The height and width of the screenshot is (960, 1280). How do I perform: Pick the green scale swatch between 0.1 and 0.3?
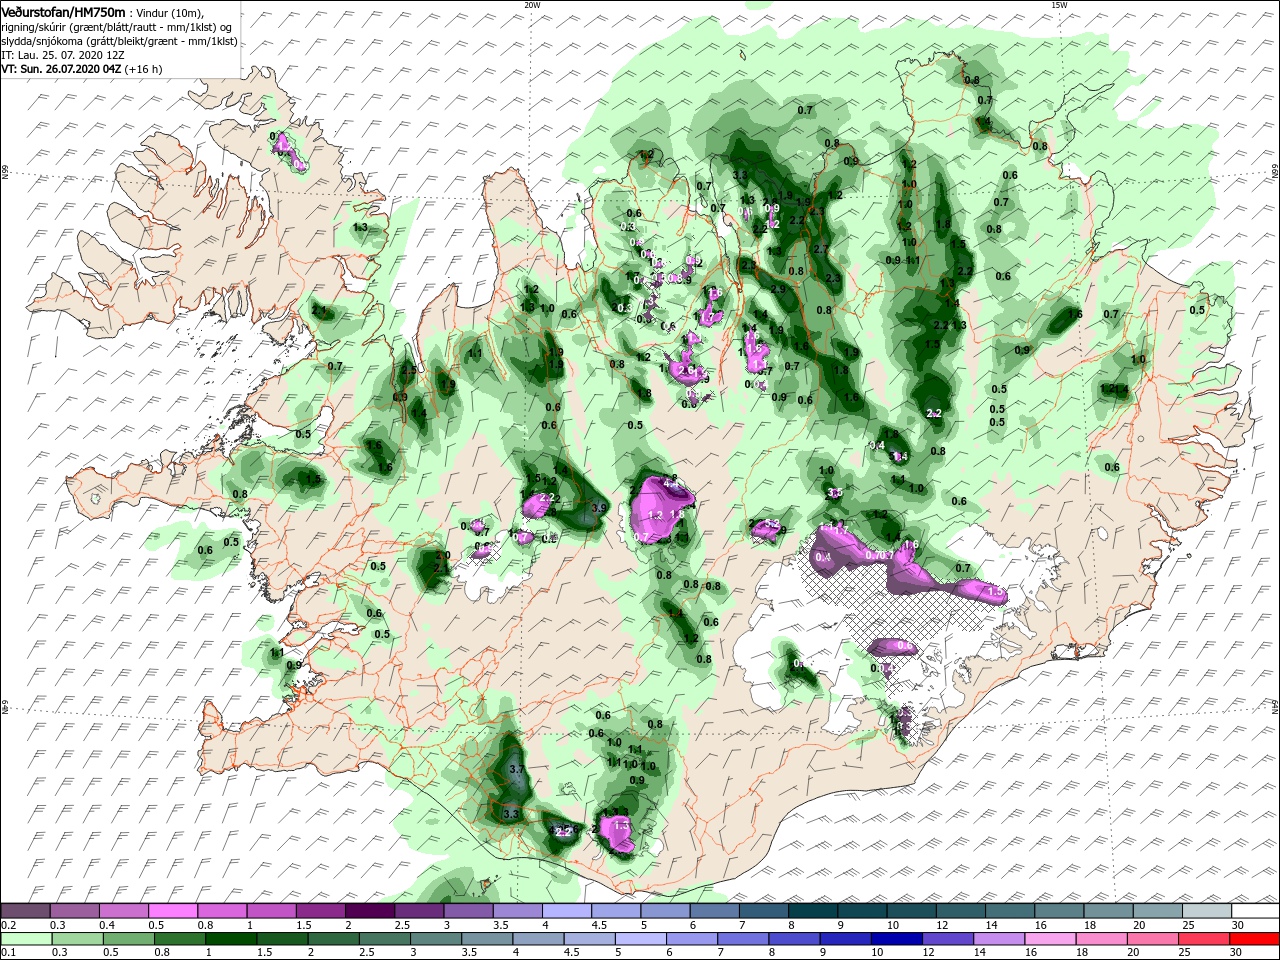pyautogui.click(x=25, y=939)
